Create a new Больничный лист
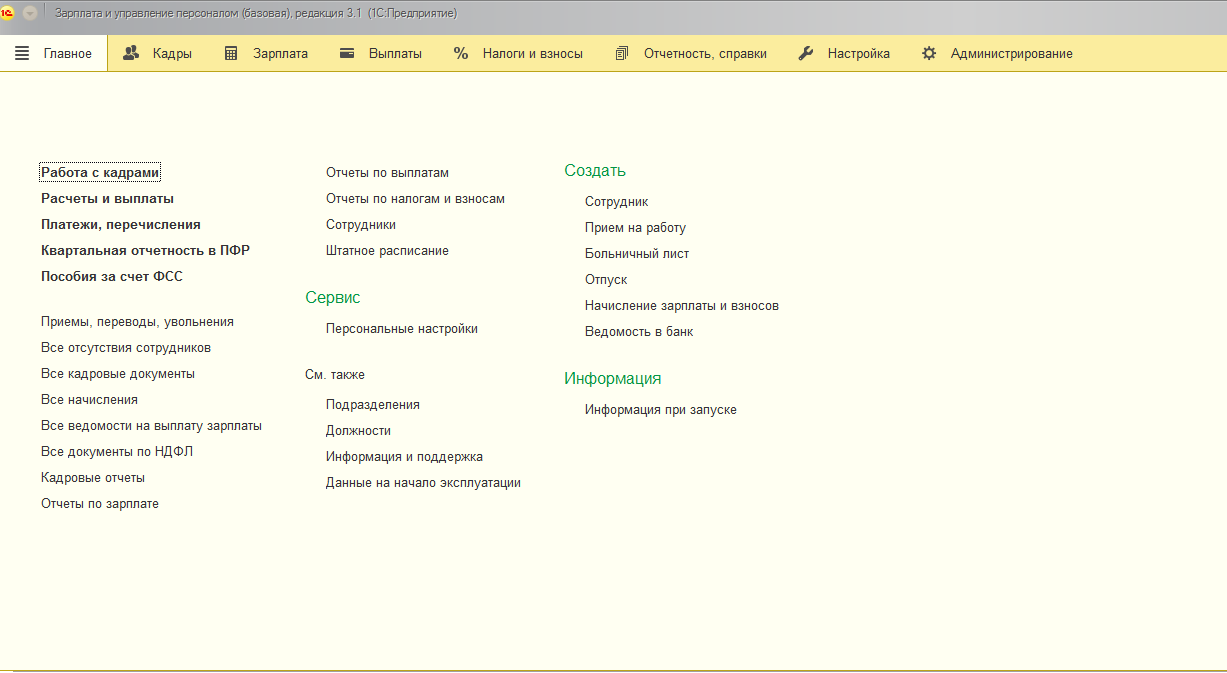Image resolution: width=1227 pixels, height=673 pixels. pos(637,254)
